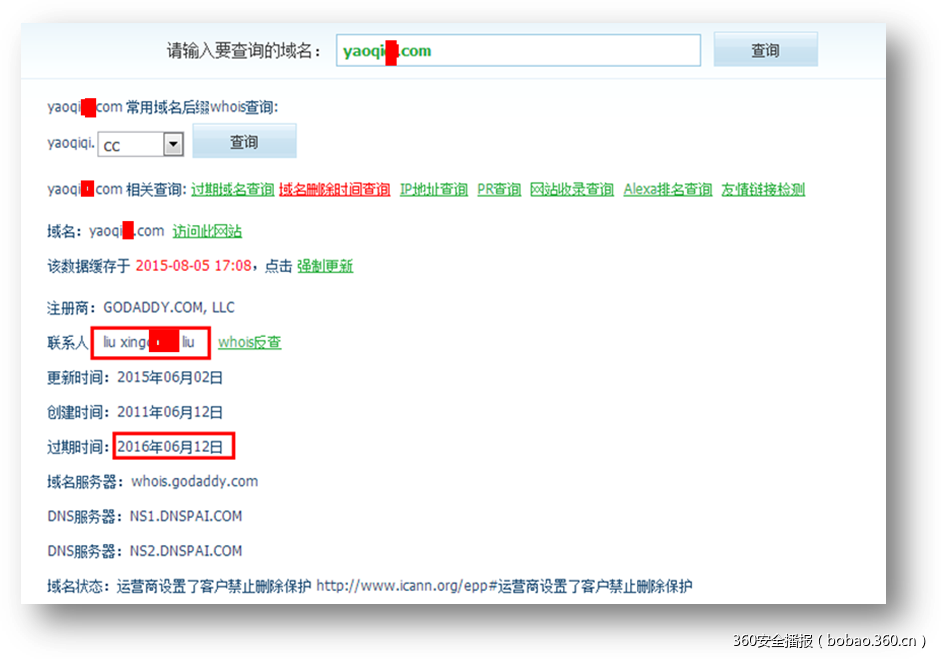Screen dimensions: 941x659
Task: Click the dropdown arrow beside the suffix box
Action: point(173,143)
